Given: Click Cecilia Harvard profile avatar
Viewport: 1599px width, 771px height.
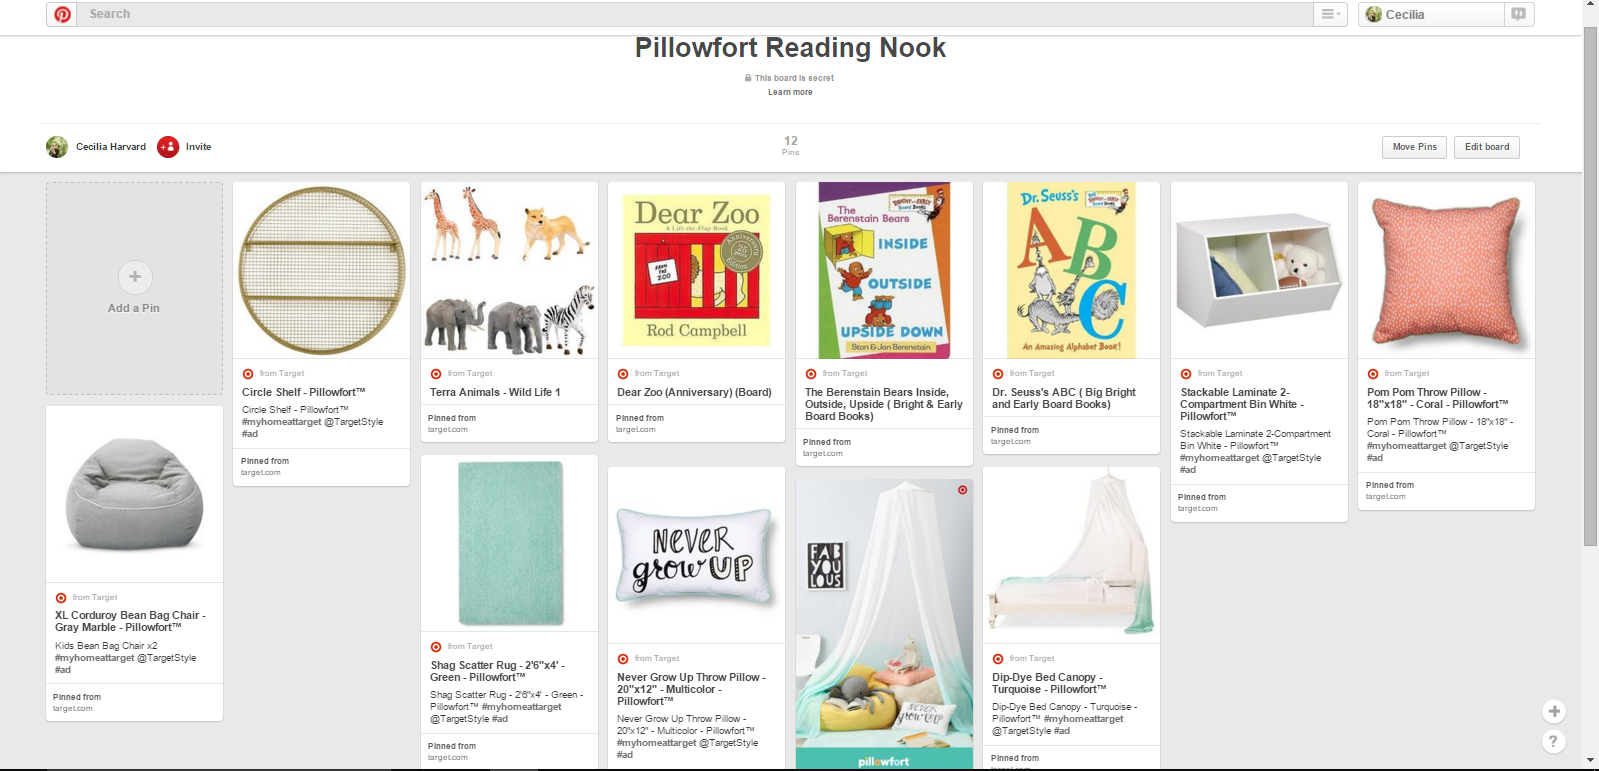Looking at the screenshot, I should pyautogui.click(x=57, y=147).
